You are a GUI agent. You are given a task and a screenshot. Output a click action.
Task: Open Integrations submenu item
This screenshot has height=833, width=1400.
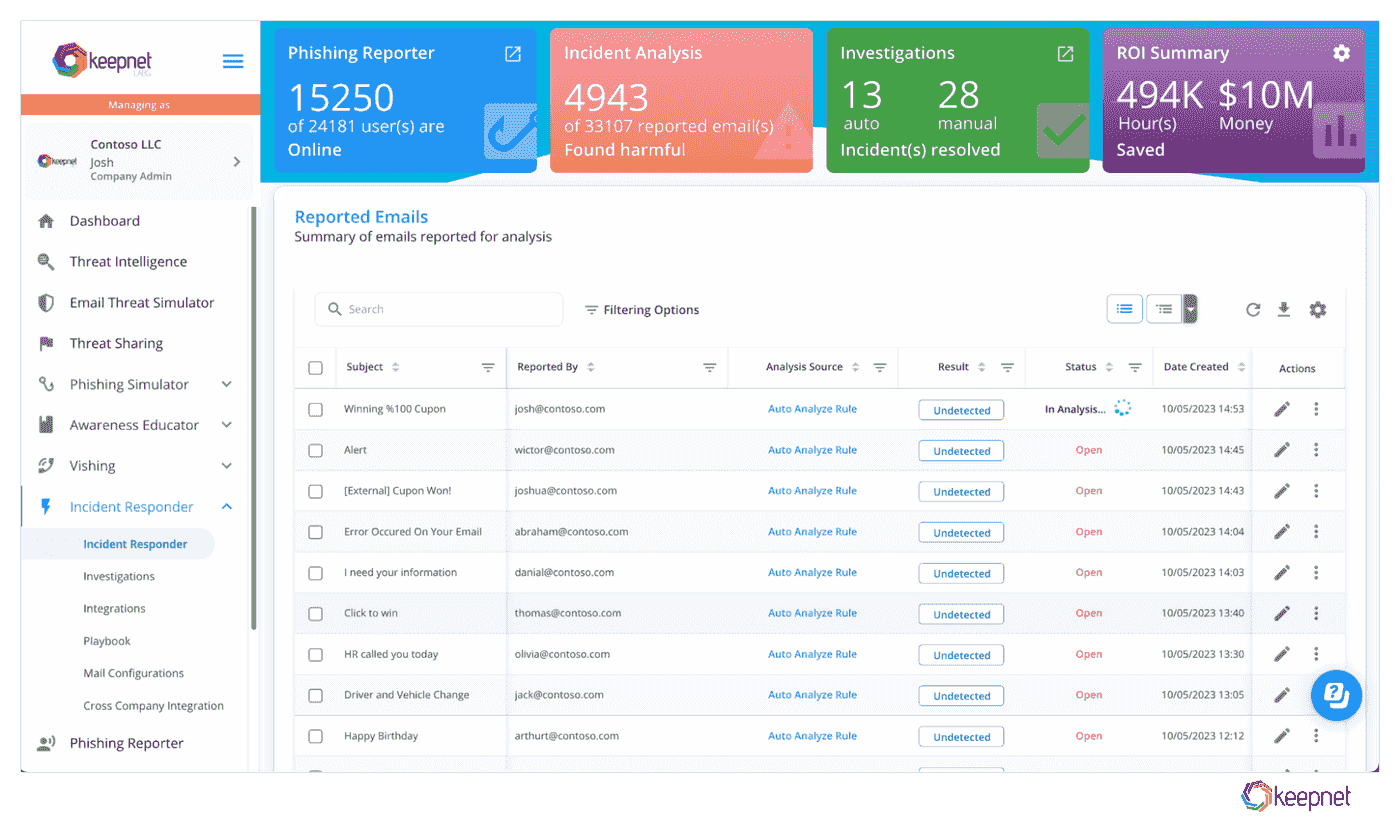pyautogui.click(x=114, y=608)
